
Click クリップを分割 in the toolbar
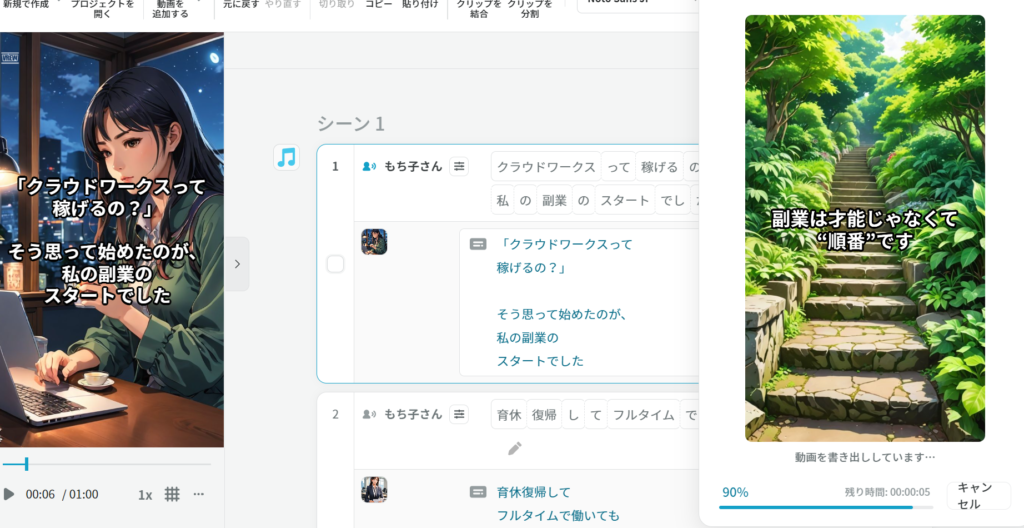click(x=530, y=8)
